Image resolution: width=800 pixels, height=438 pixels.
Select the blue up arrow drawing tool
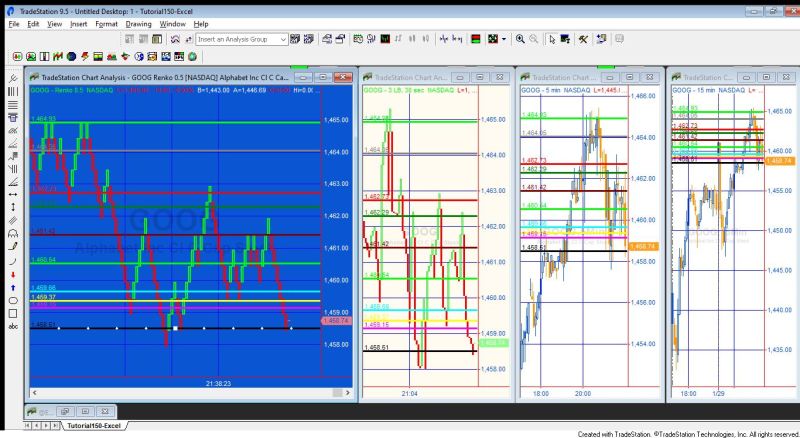[13, 288]
